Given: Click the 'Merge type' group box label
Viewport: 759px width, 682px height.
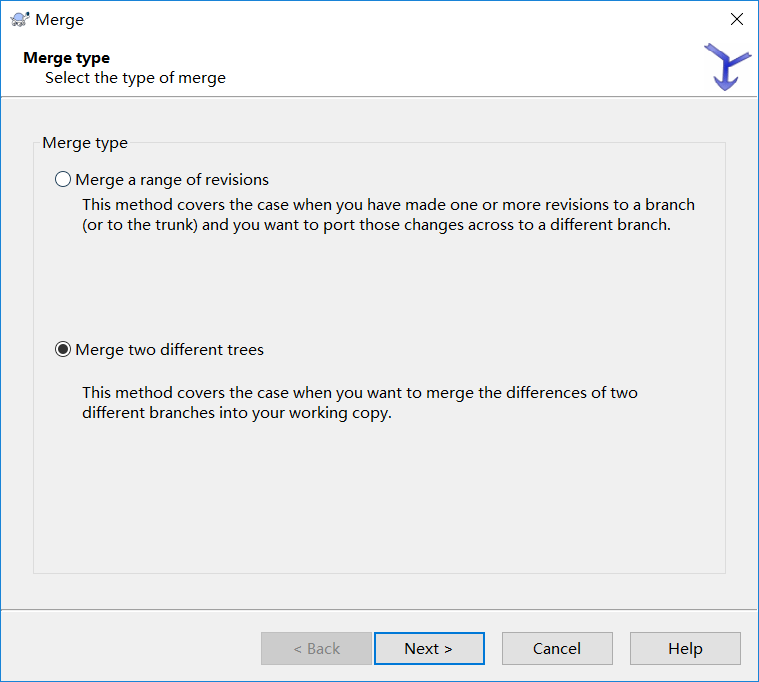Looking at the screenshot, I should pyautogui.click(x=85, y=143).
